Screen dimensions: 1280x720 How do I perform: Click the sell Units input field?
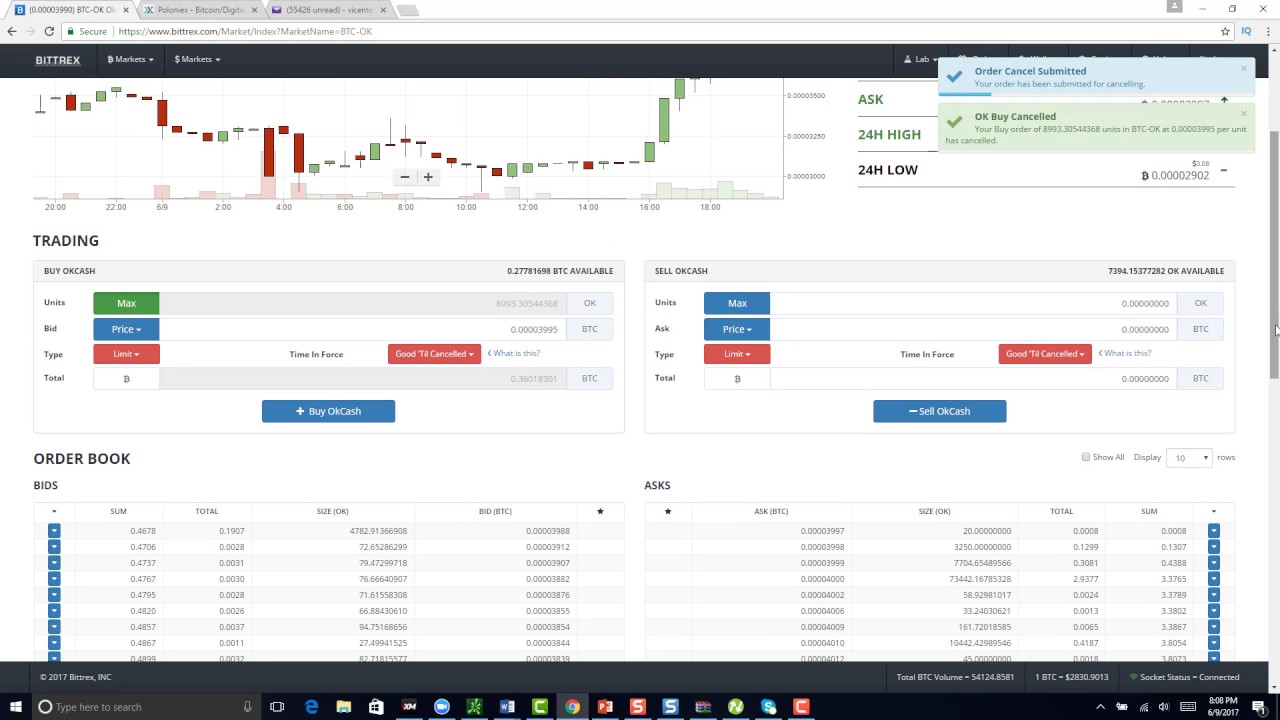pos(973,303)
